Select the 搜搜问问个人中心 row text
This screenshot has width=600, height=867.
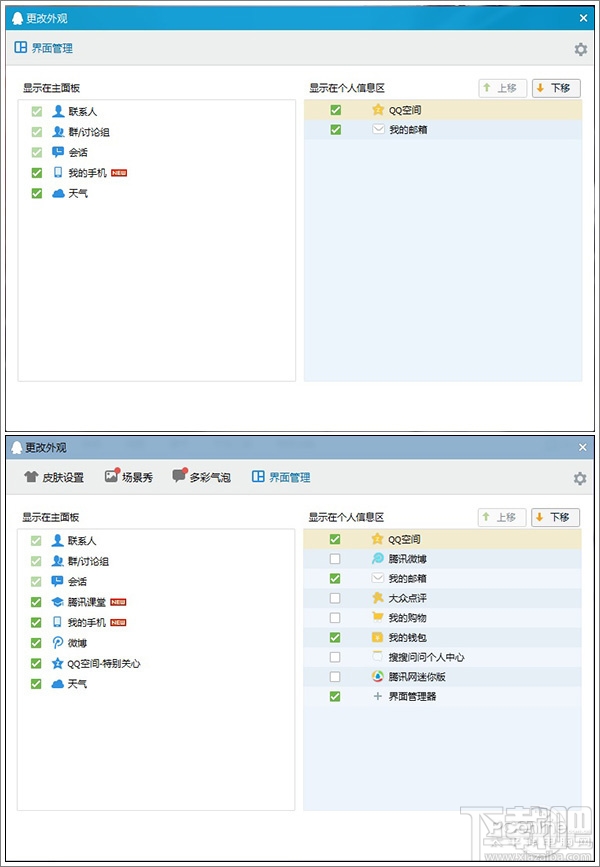(x=426, y=657)
